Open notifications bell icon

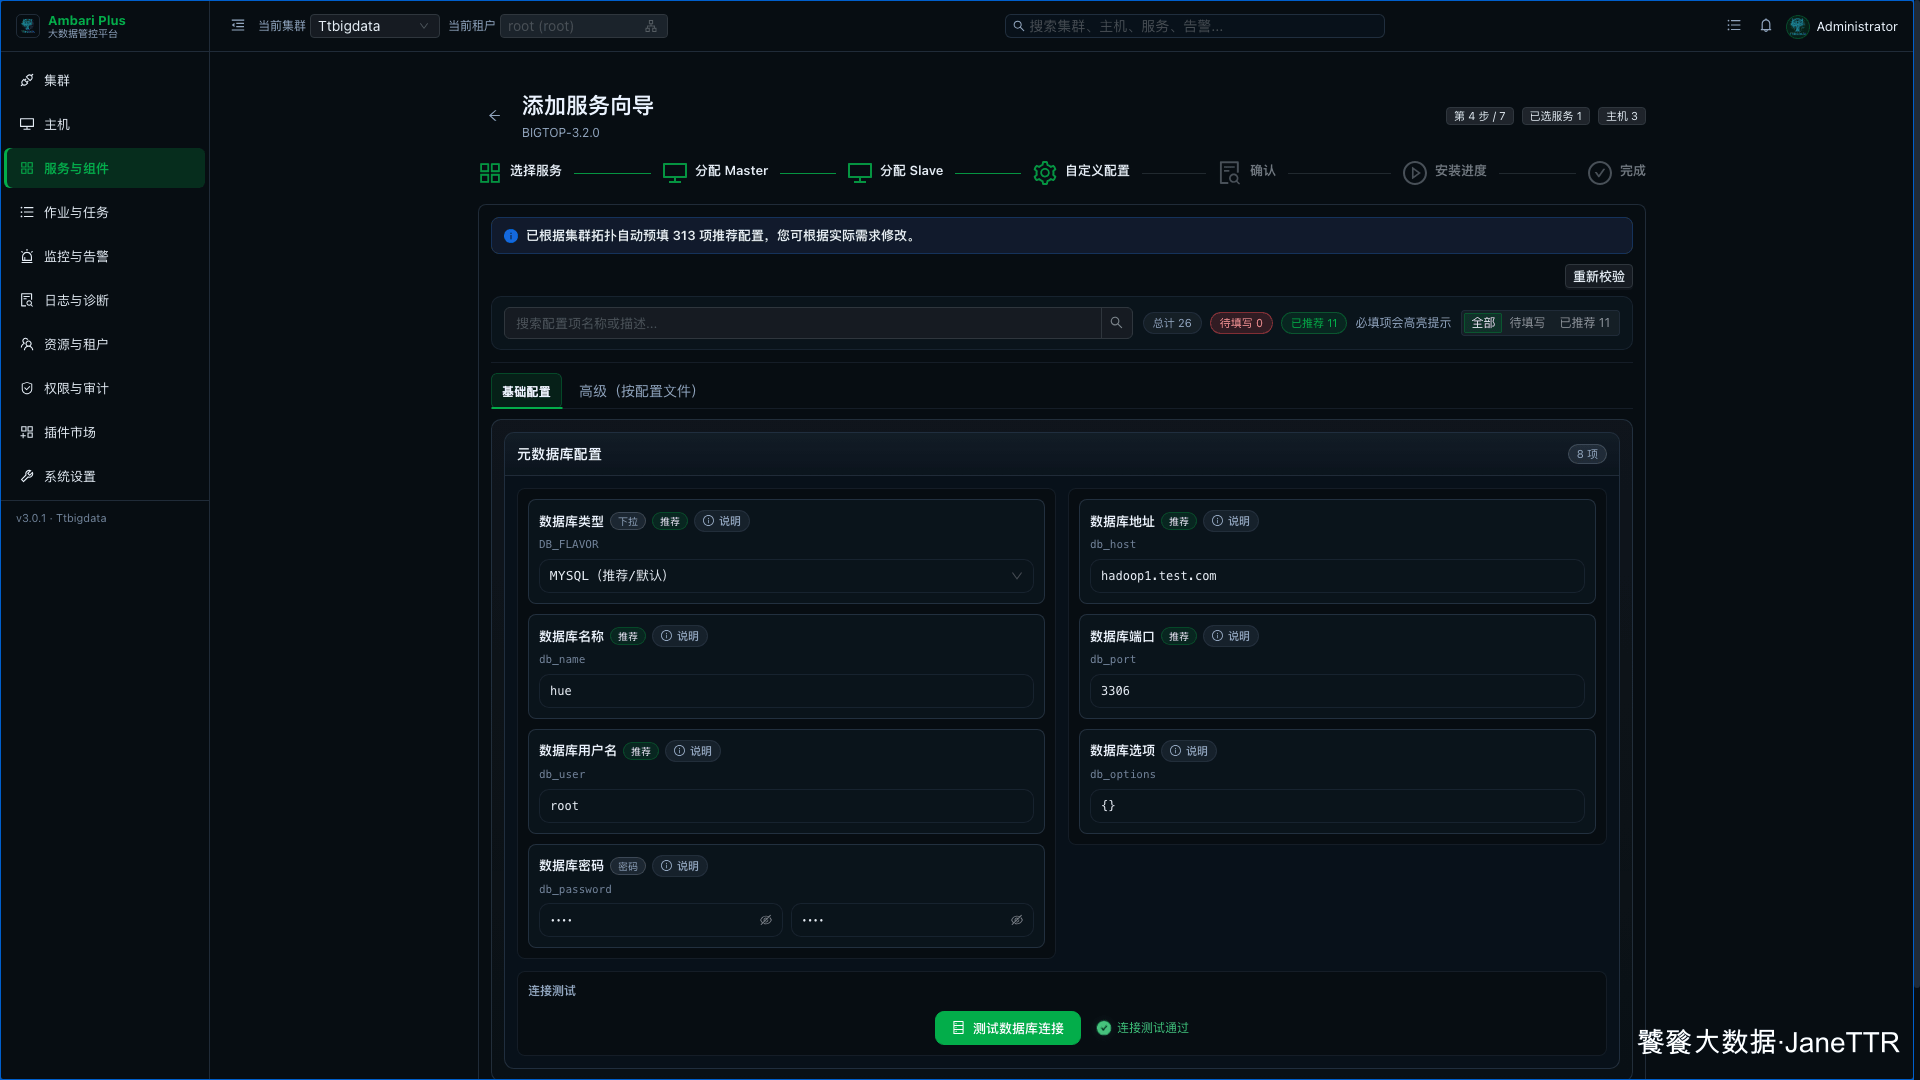pyautogui.click(x=1766, y=26)
